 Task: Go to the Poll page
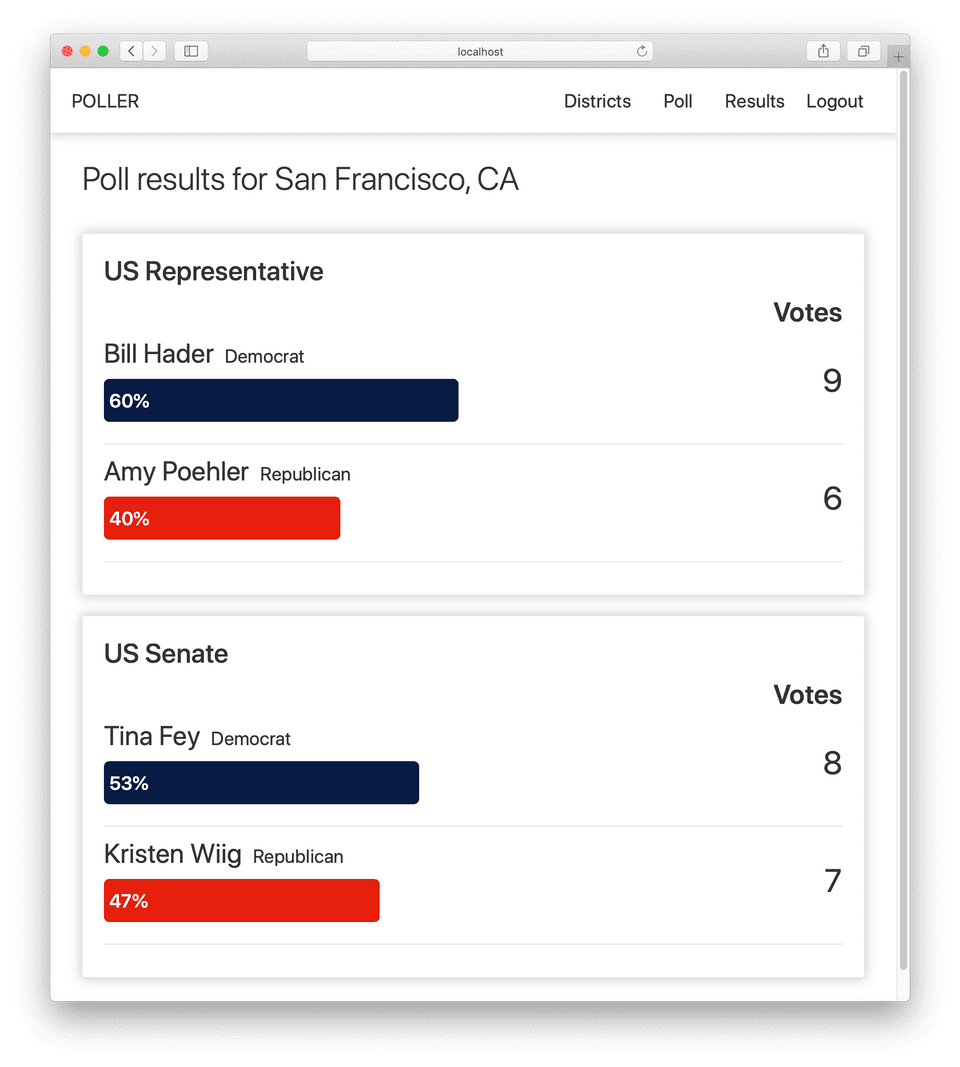pos(678,101)
